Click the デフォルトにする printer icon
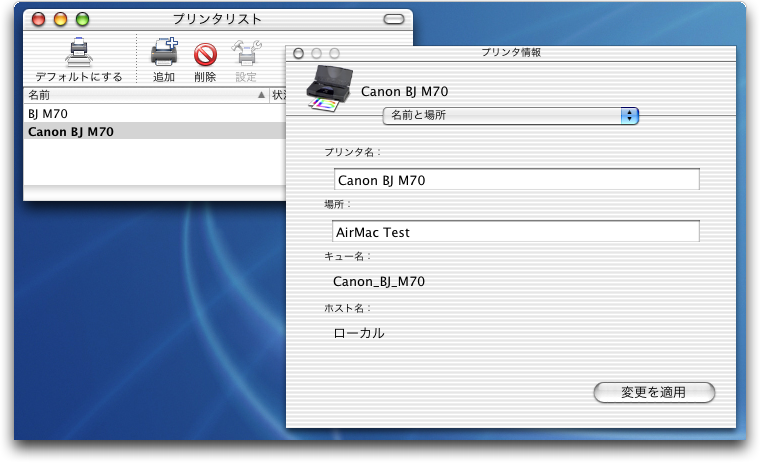This screenshot has width=760, height=463. coord(78,52)
